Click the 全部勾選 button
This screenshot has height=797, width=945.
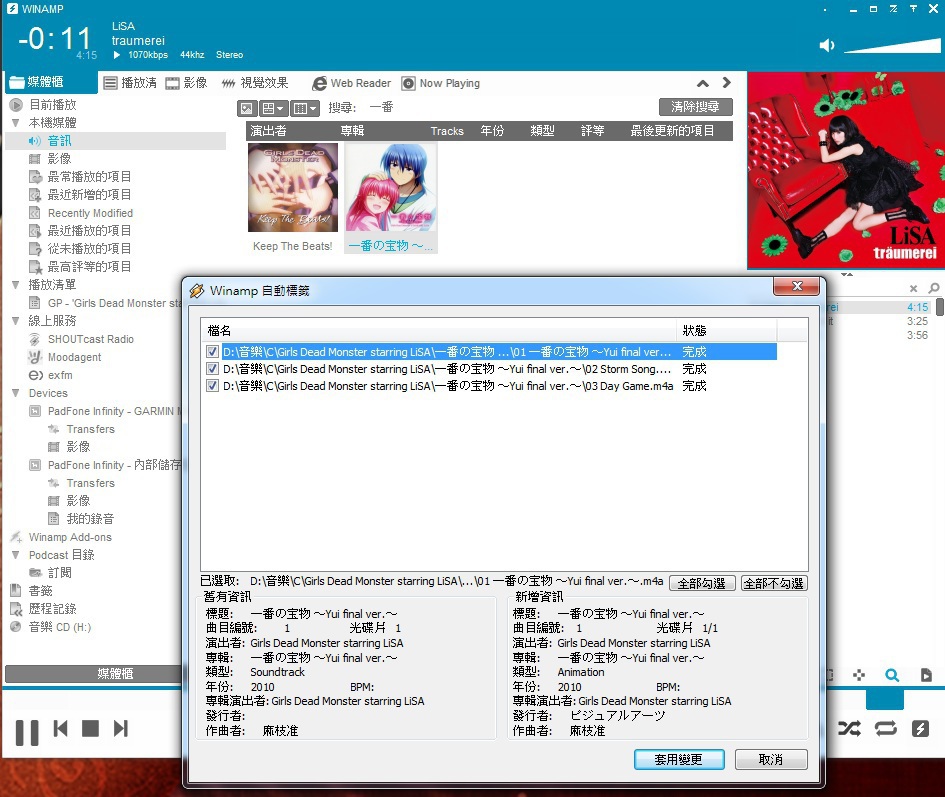tap(702, 584)
